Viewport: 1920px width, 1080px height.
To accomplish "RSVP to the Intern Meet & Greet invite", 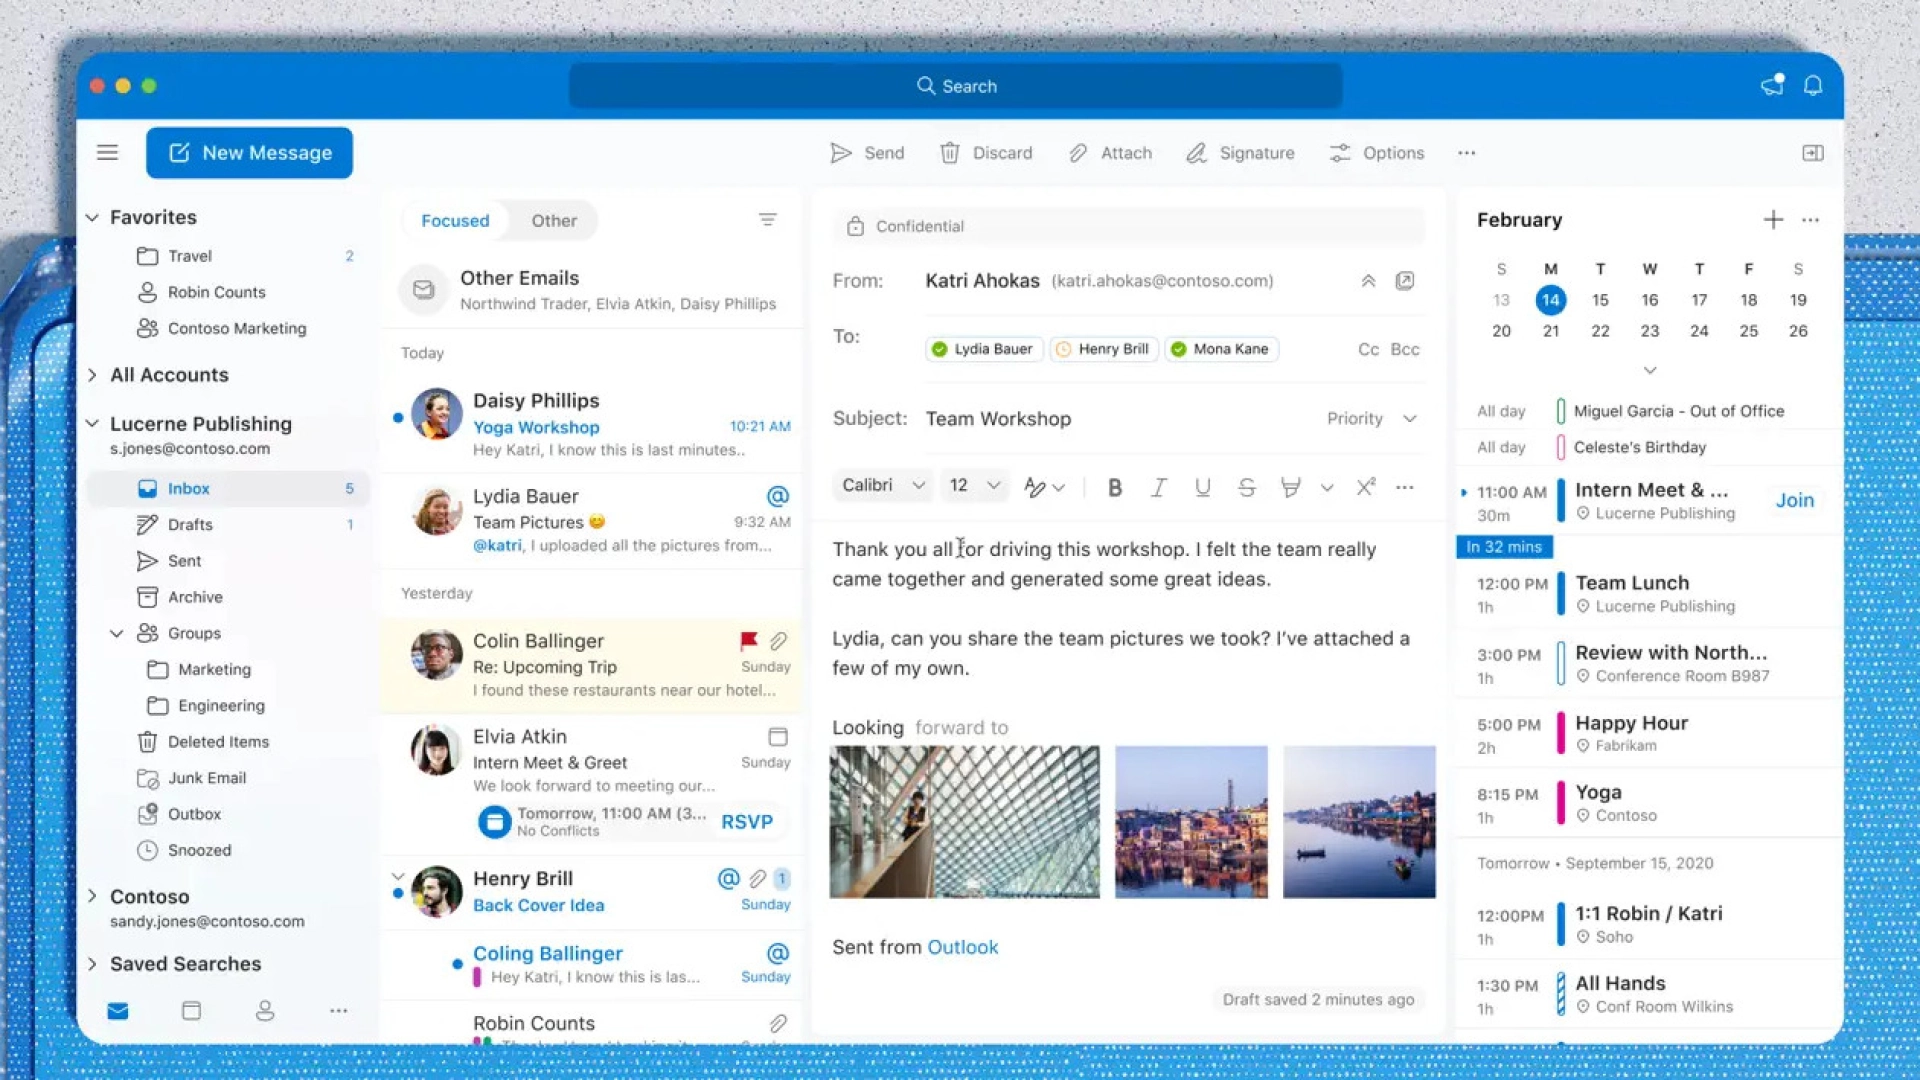I will click(748, 821).
